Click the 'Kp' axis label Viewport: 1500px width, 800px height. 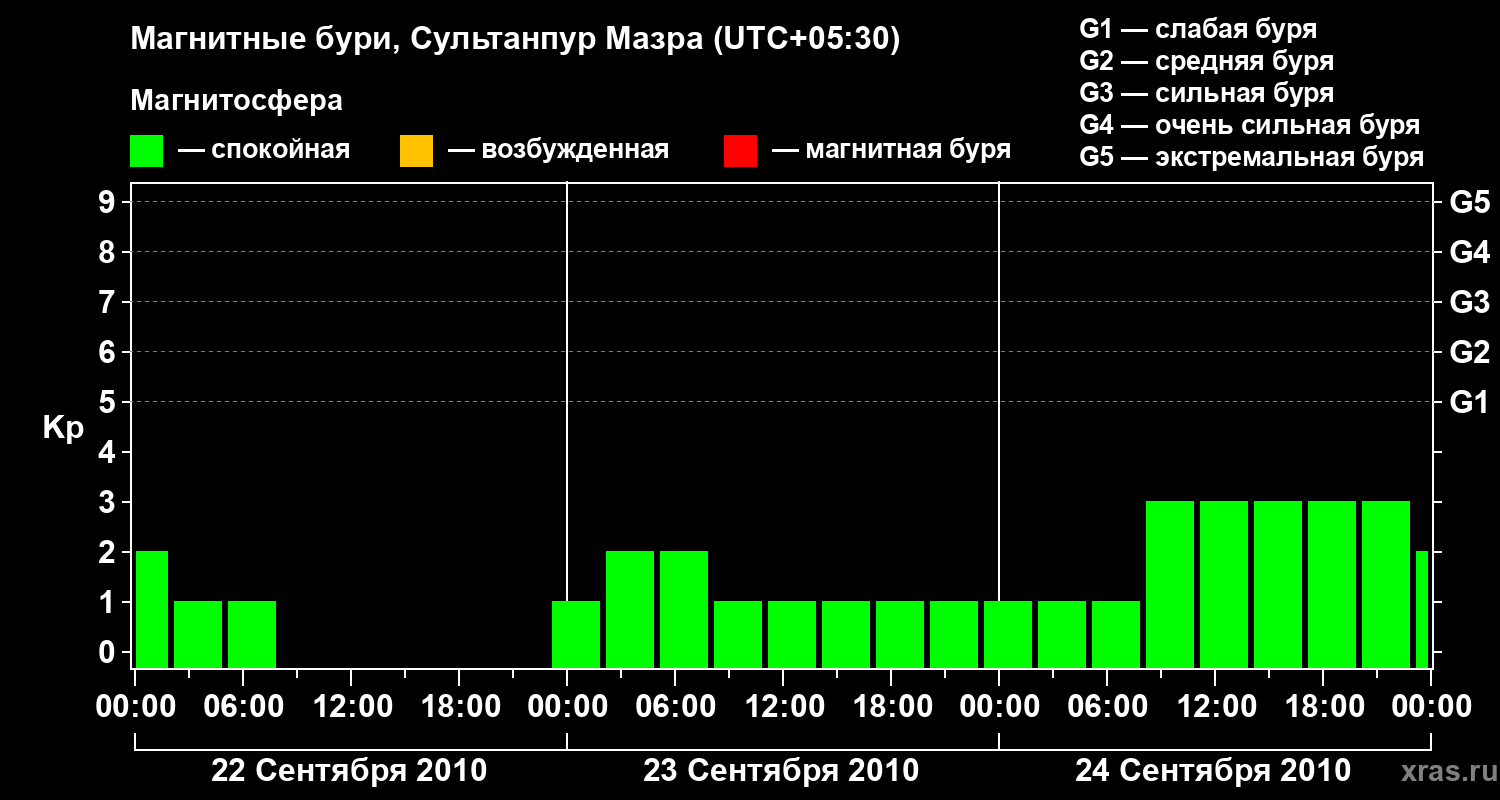click(63, 428)
